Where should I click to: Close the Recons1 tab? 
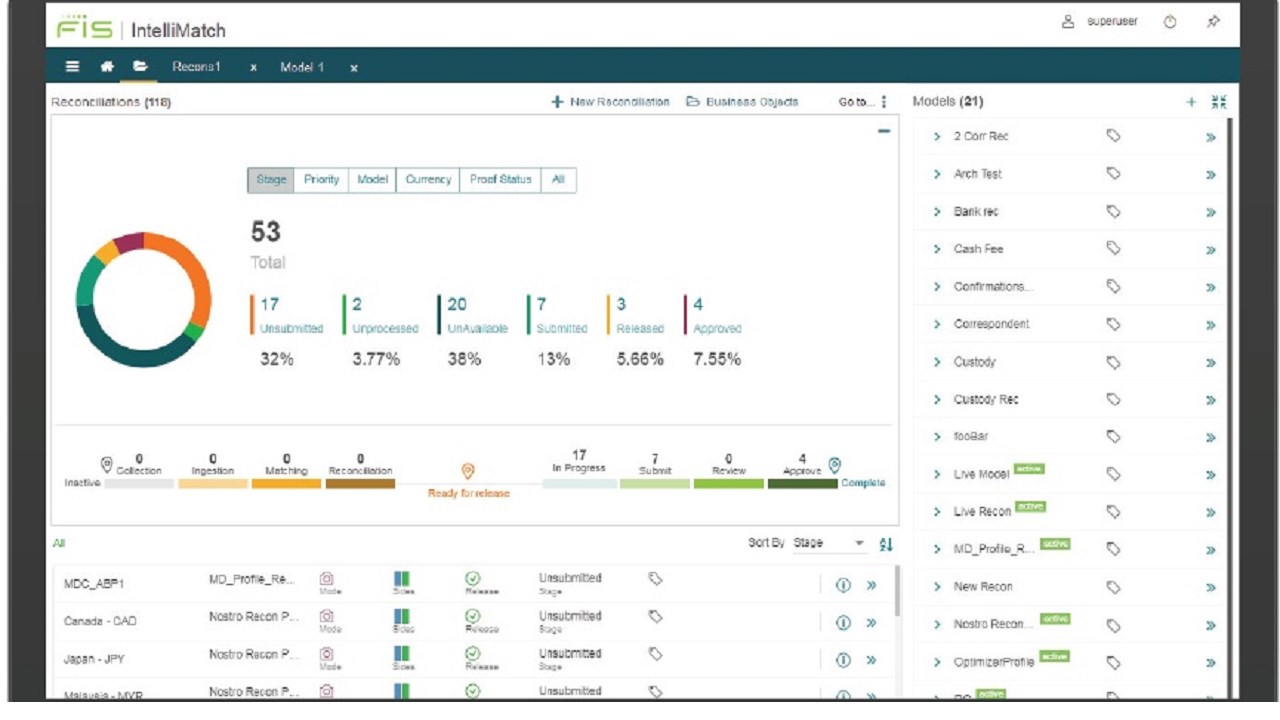pyautogui.click(x=254, y=68)
